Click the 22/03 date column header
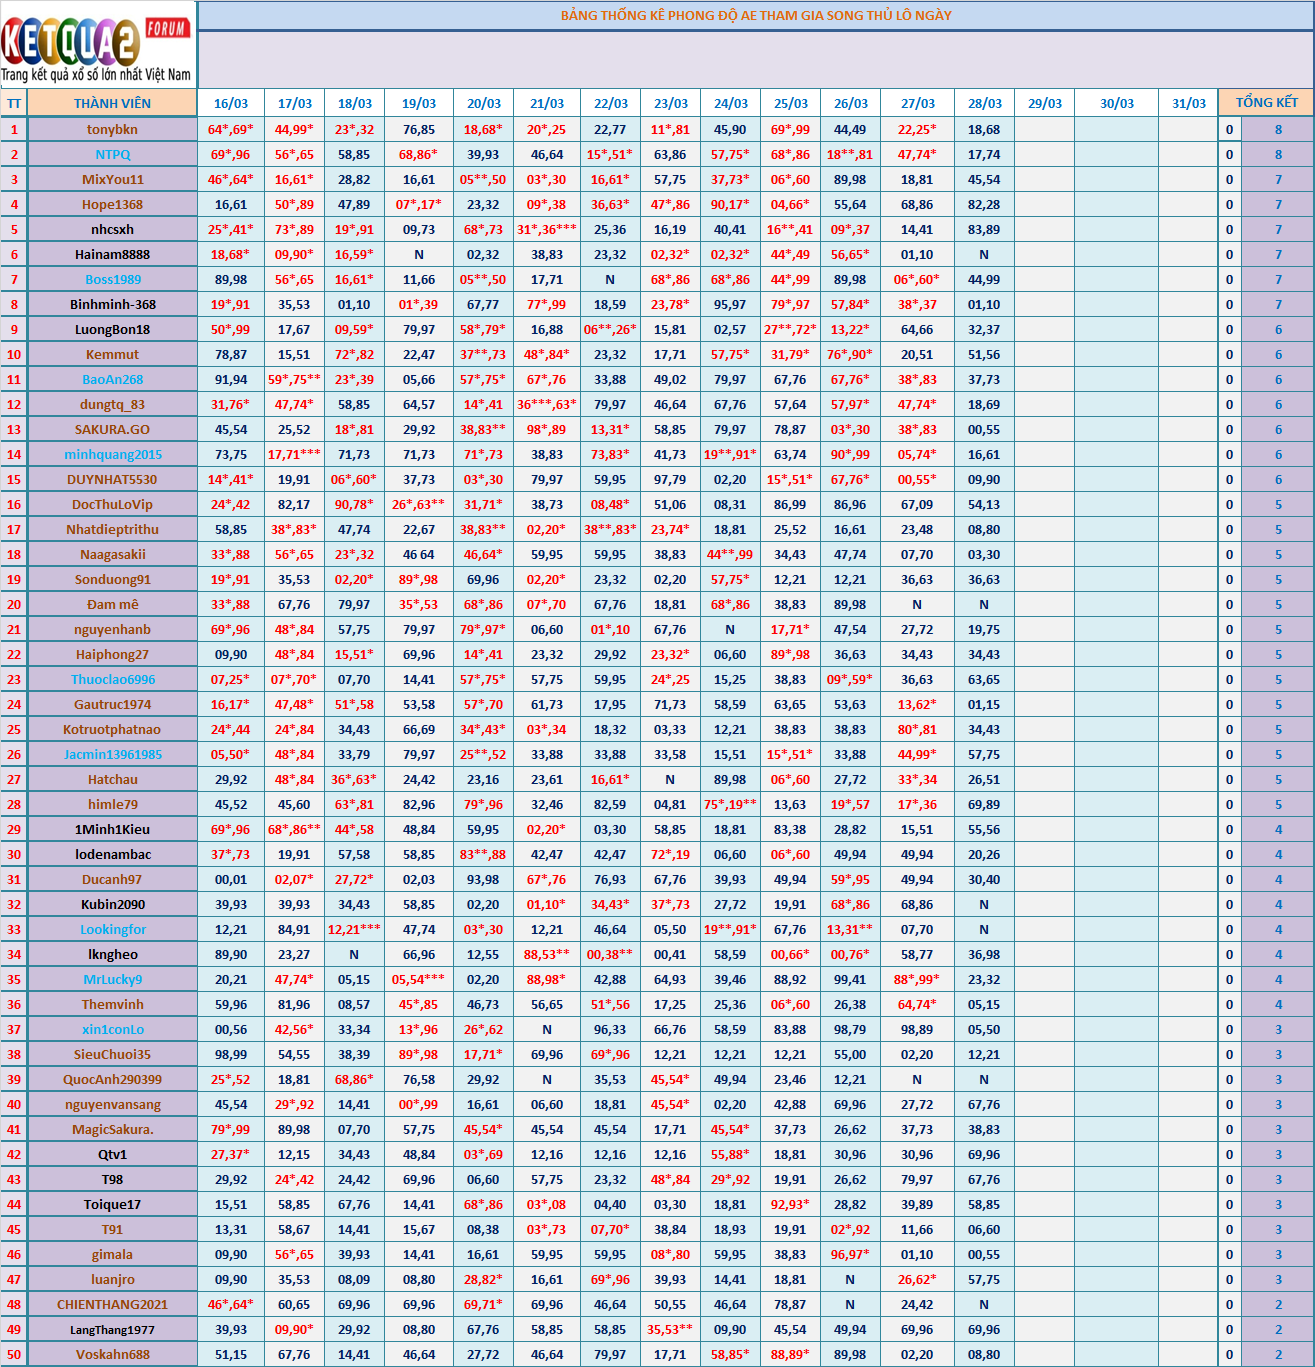This screenshot has width=1315, height=1367. click(610, 103)
